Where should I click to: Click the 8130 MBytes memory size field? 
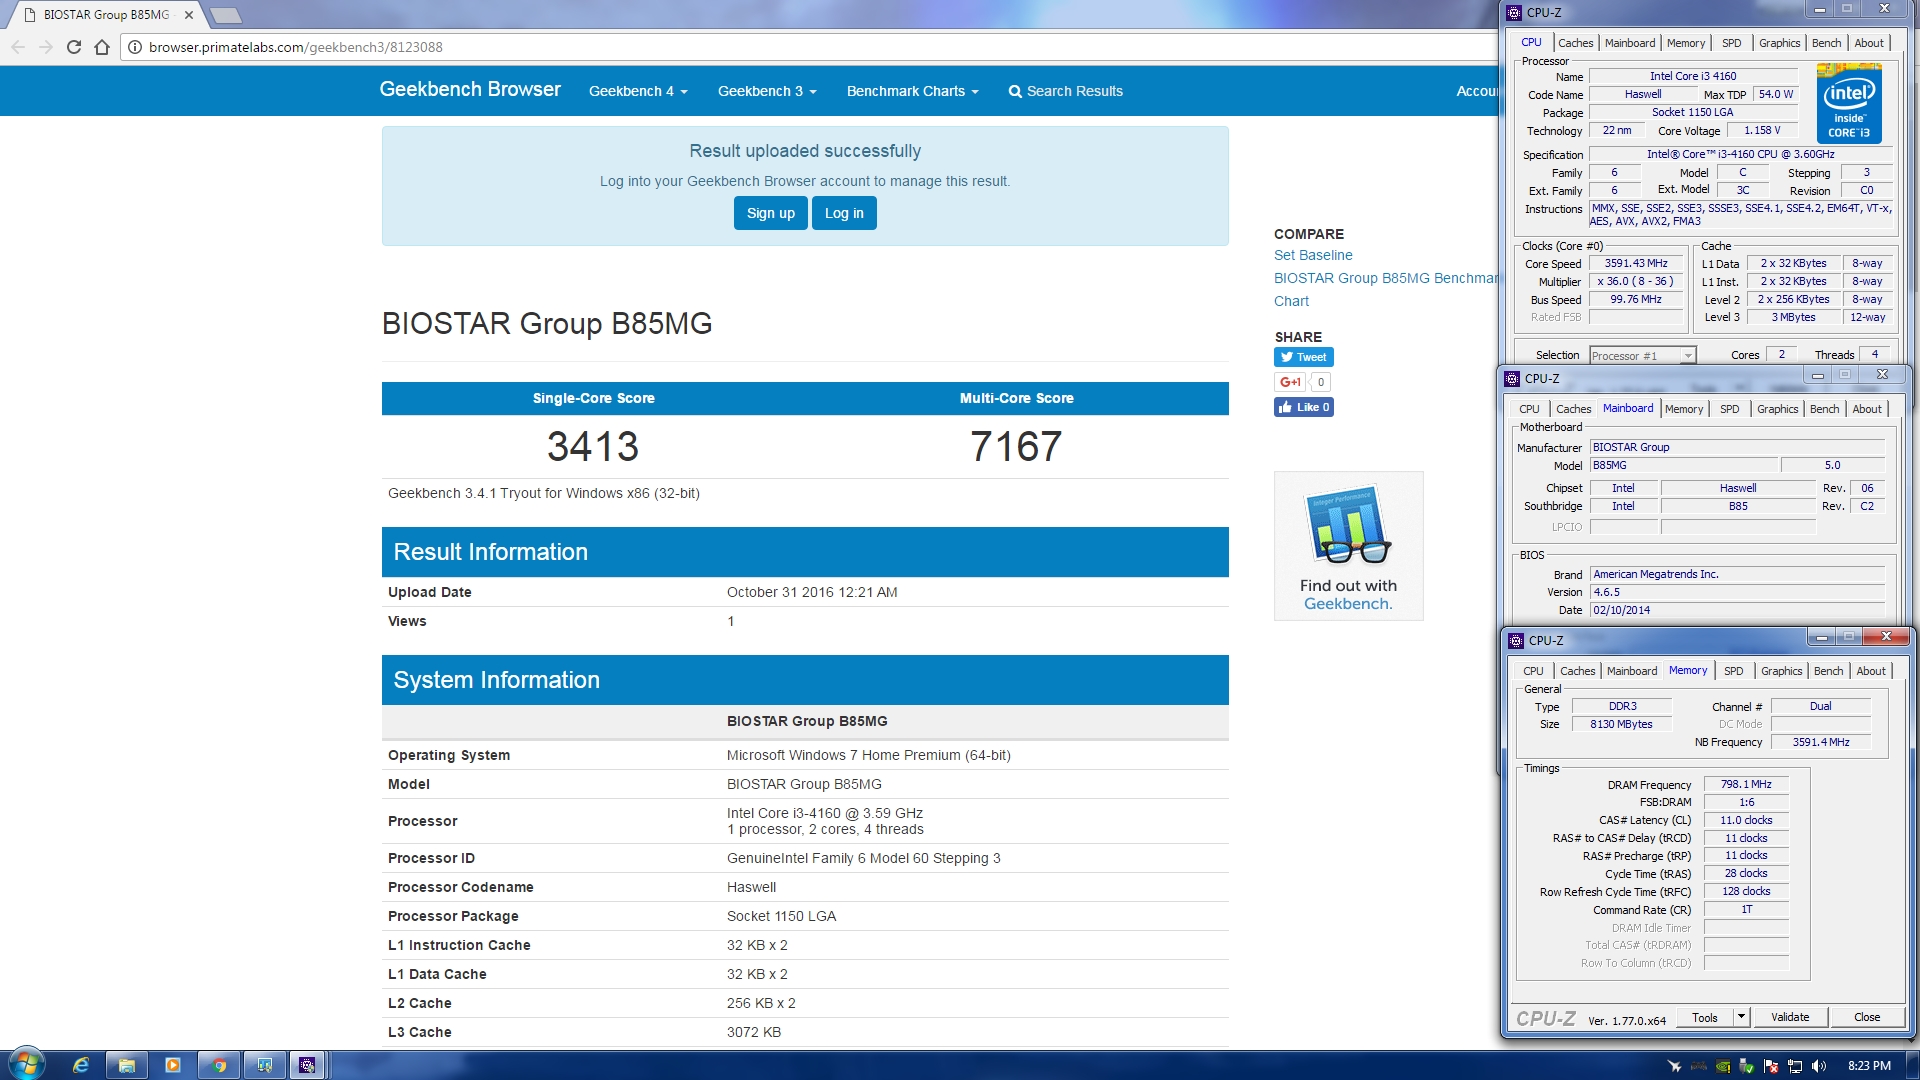[x=1621, y=724]
